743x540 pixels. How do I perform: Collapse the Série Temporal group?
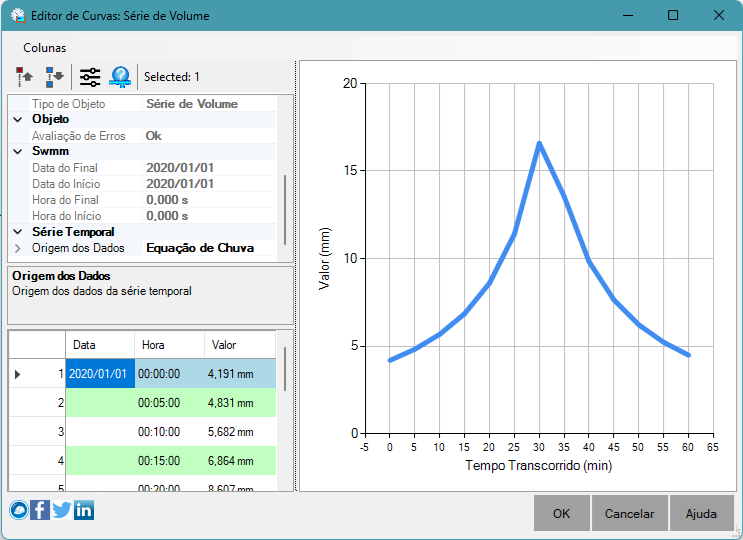(18, 232)
